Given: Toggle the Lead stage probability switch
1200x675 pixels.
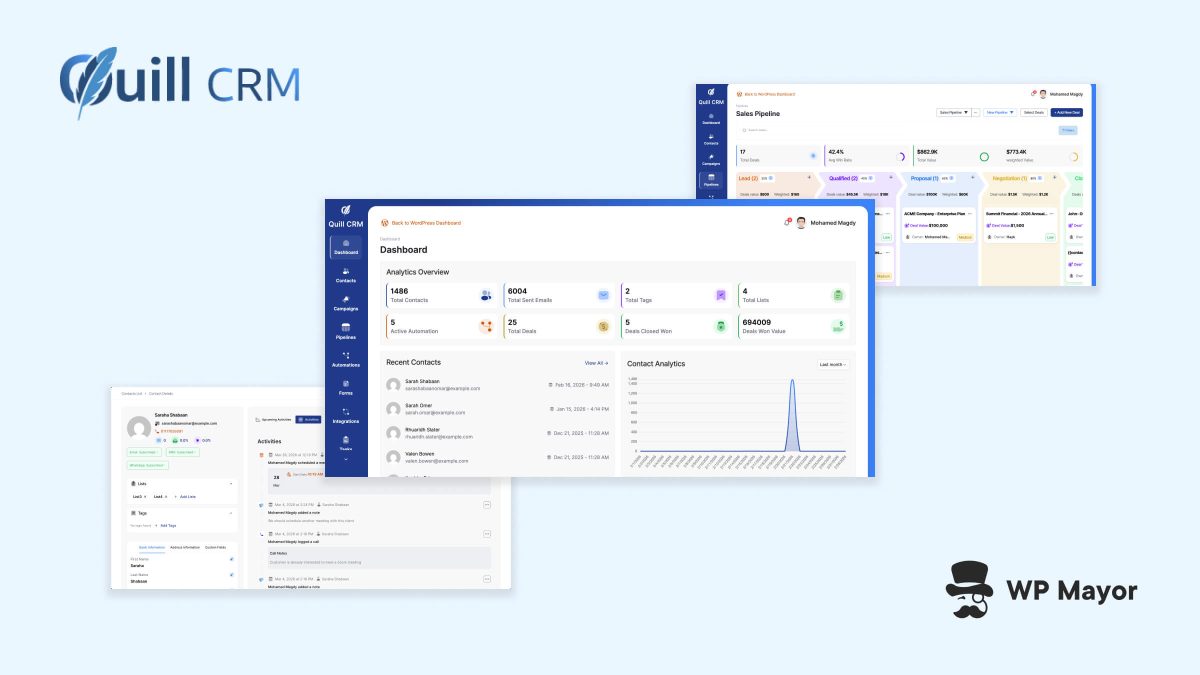Looking at the screenshot, I should click(770, 178).
